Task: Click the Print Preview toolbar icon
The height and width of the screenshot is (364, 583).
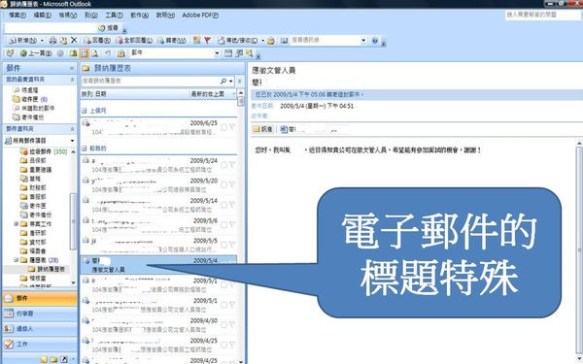Action: 95,54
